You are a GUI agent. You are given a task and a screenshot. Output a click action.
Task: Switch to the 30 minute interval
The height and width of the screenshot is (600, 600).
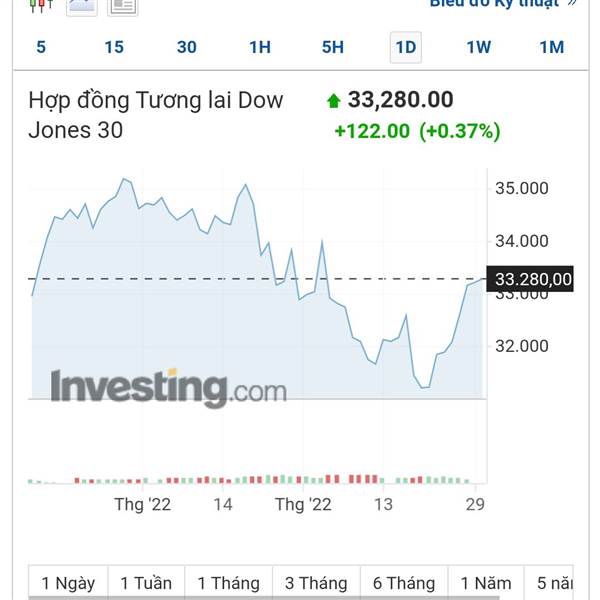187,47
